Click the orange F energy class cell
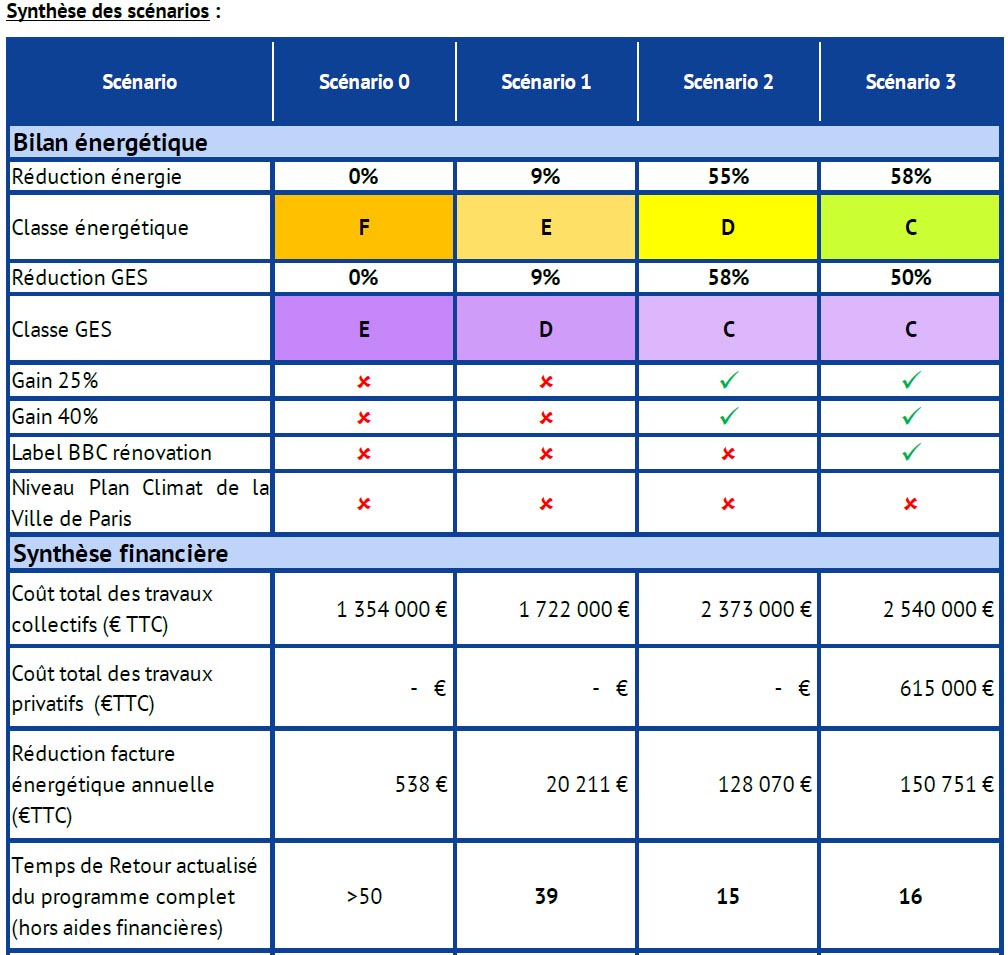 point(364,228)
